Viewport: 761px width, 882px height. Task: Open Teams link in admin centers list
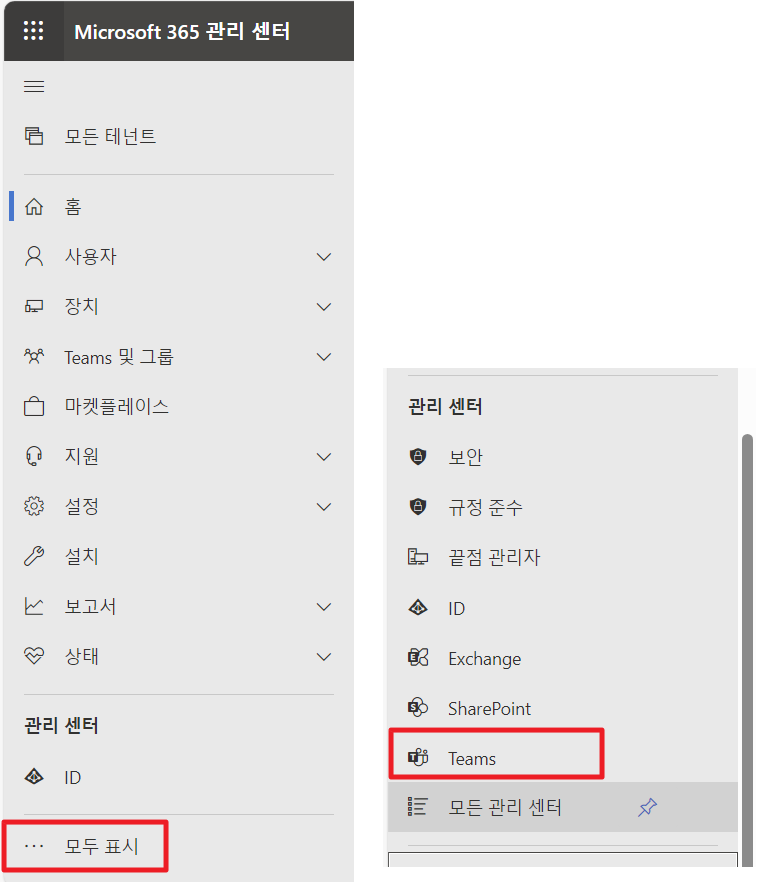[x=472, y=758]
